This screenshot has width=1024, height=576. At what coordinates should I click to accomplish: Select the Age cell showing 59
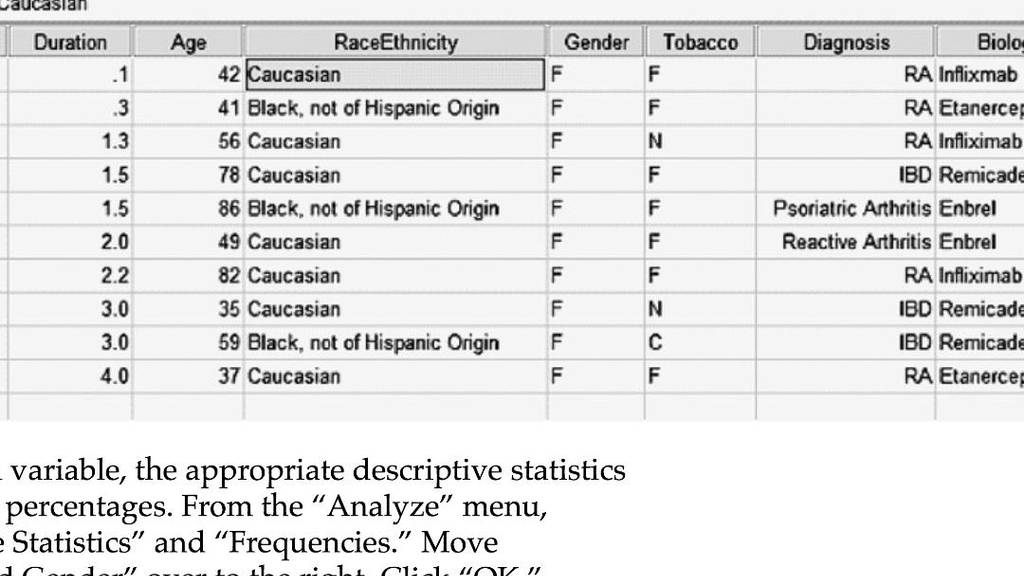[x=188, y=343]
